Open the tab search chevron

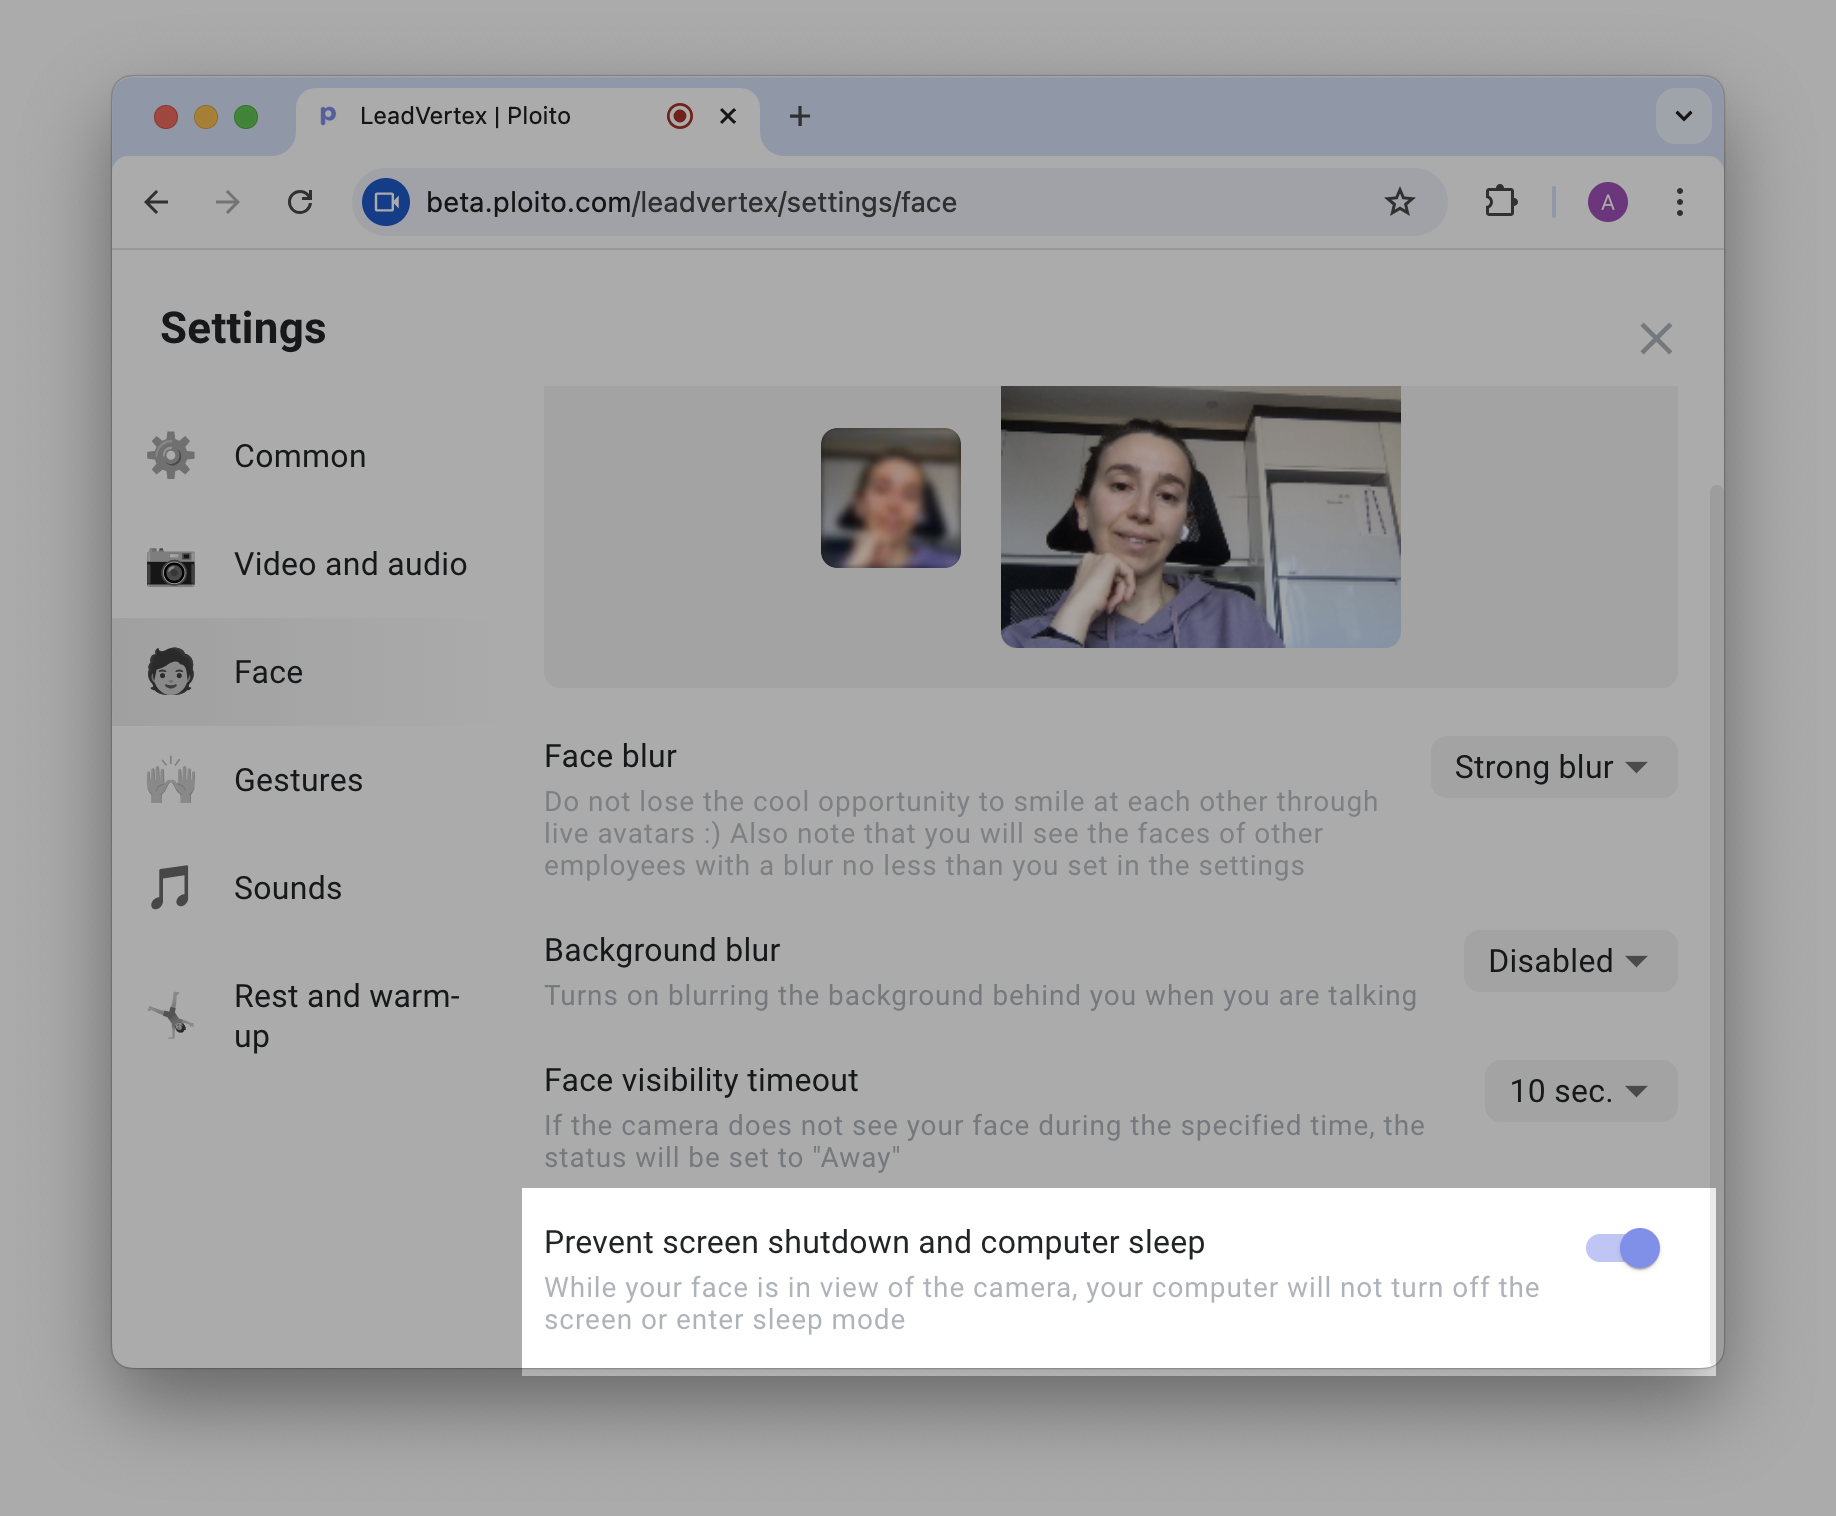pos(1684,116)
